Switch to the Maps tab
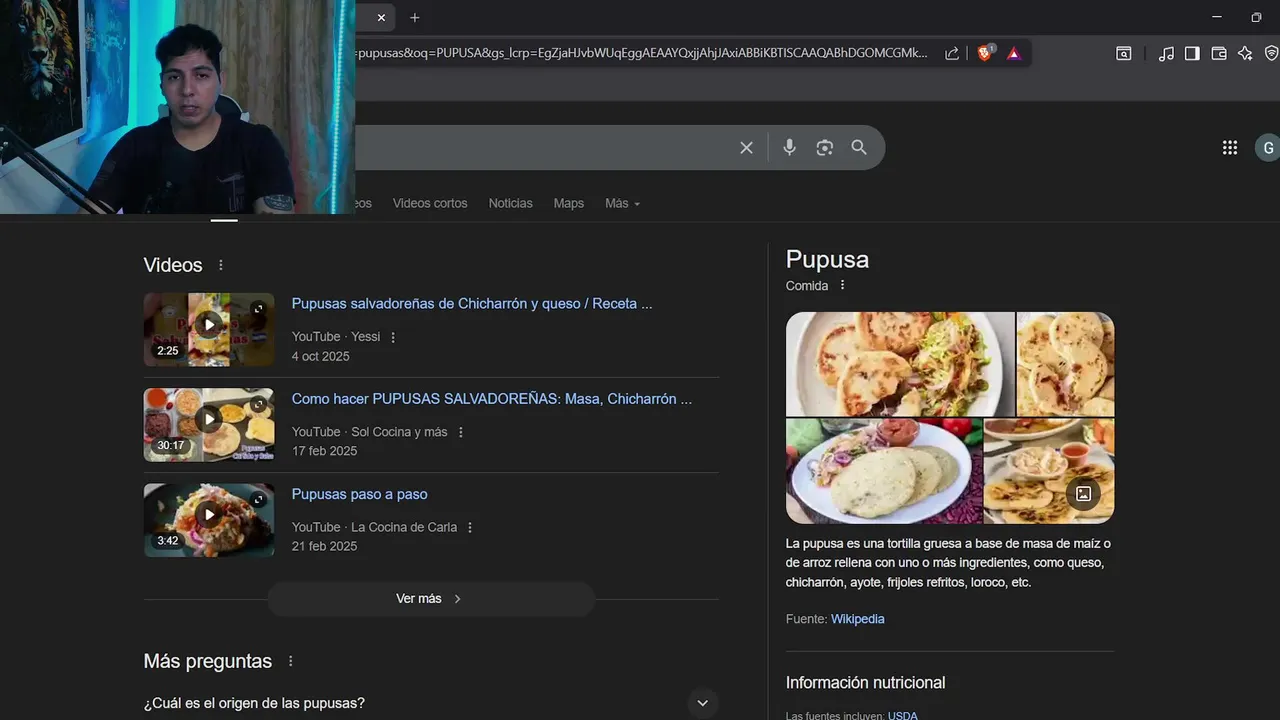The image size is (1280, 720). click(x=569, y=203)
